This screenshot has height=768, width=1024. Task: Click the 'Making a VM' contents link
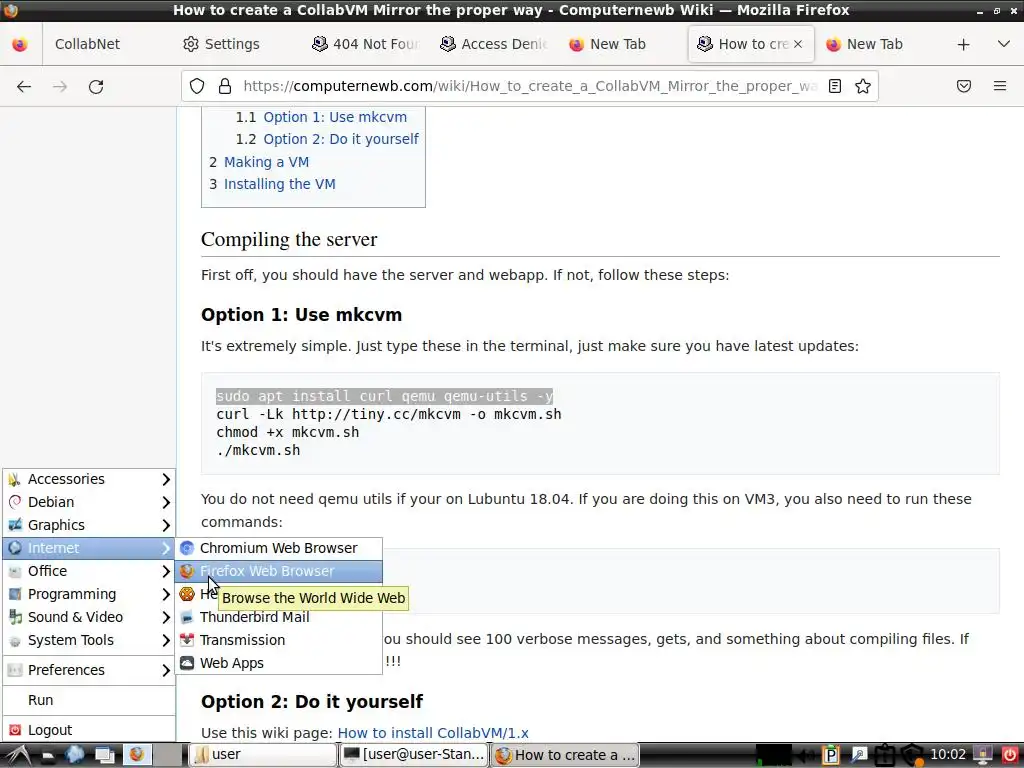266,162
